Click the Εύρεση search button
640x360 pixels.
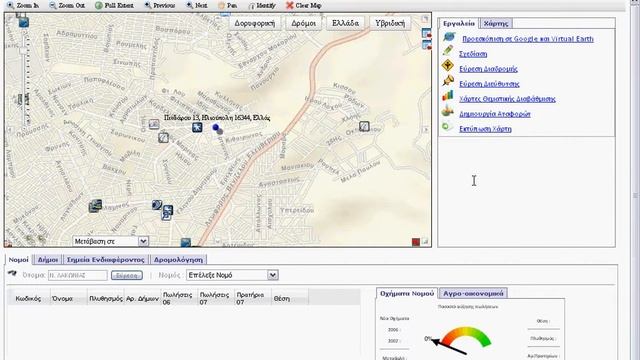pyautogui.click(x=127, y=276)
